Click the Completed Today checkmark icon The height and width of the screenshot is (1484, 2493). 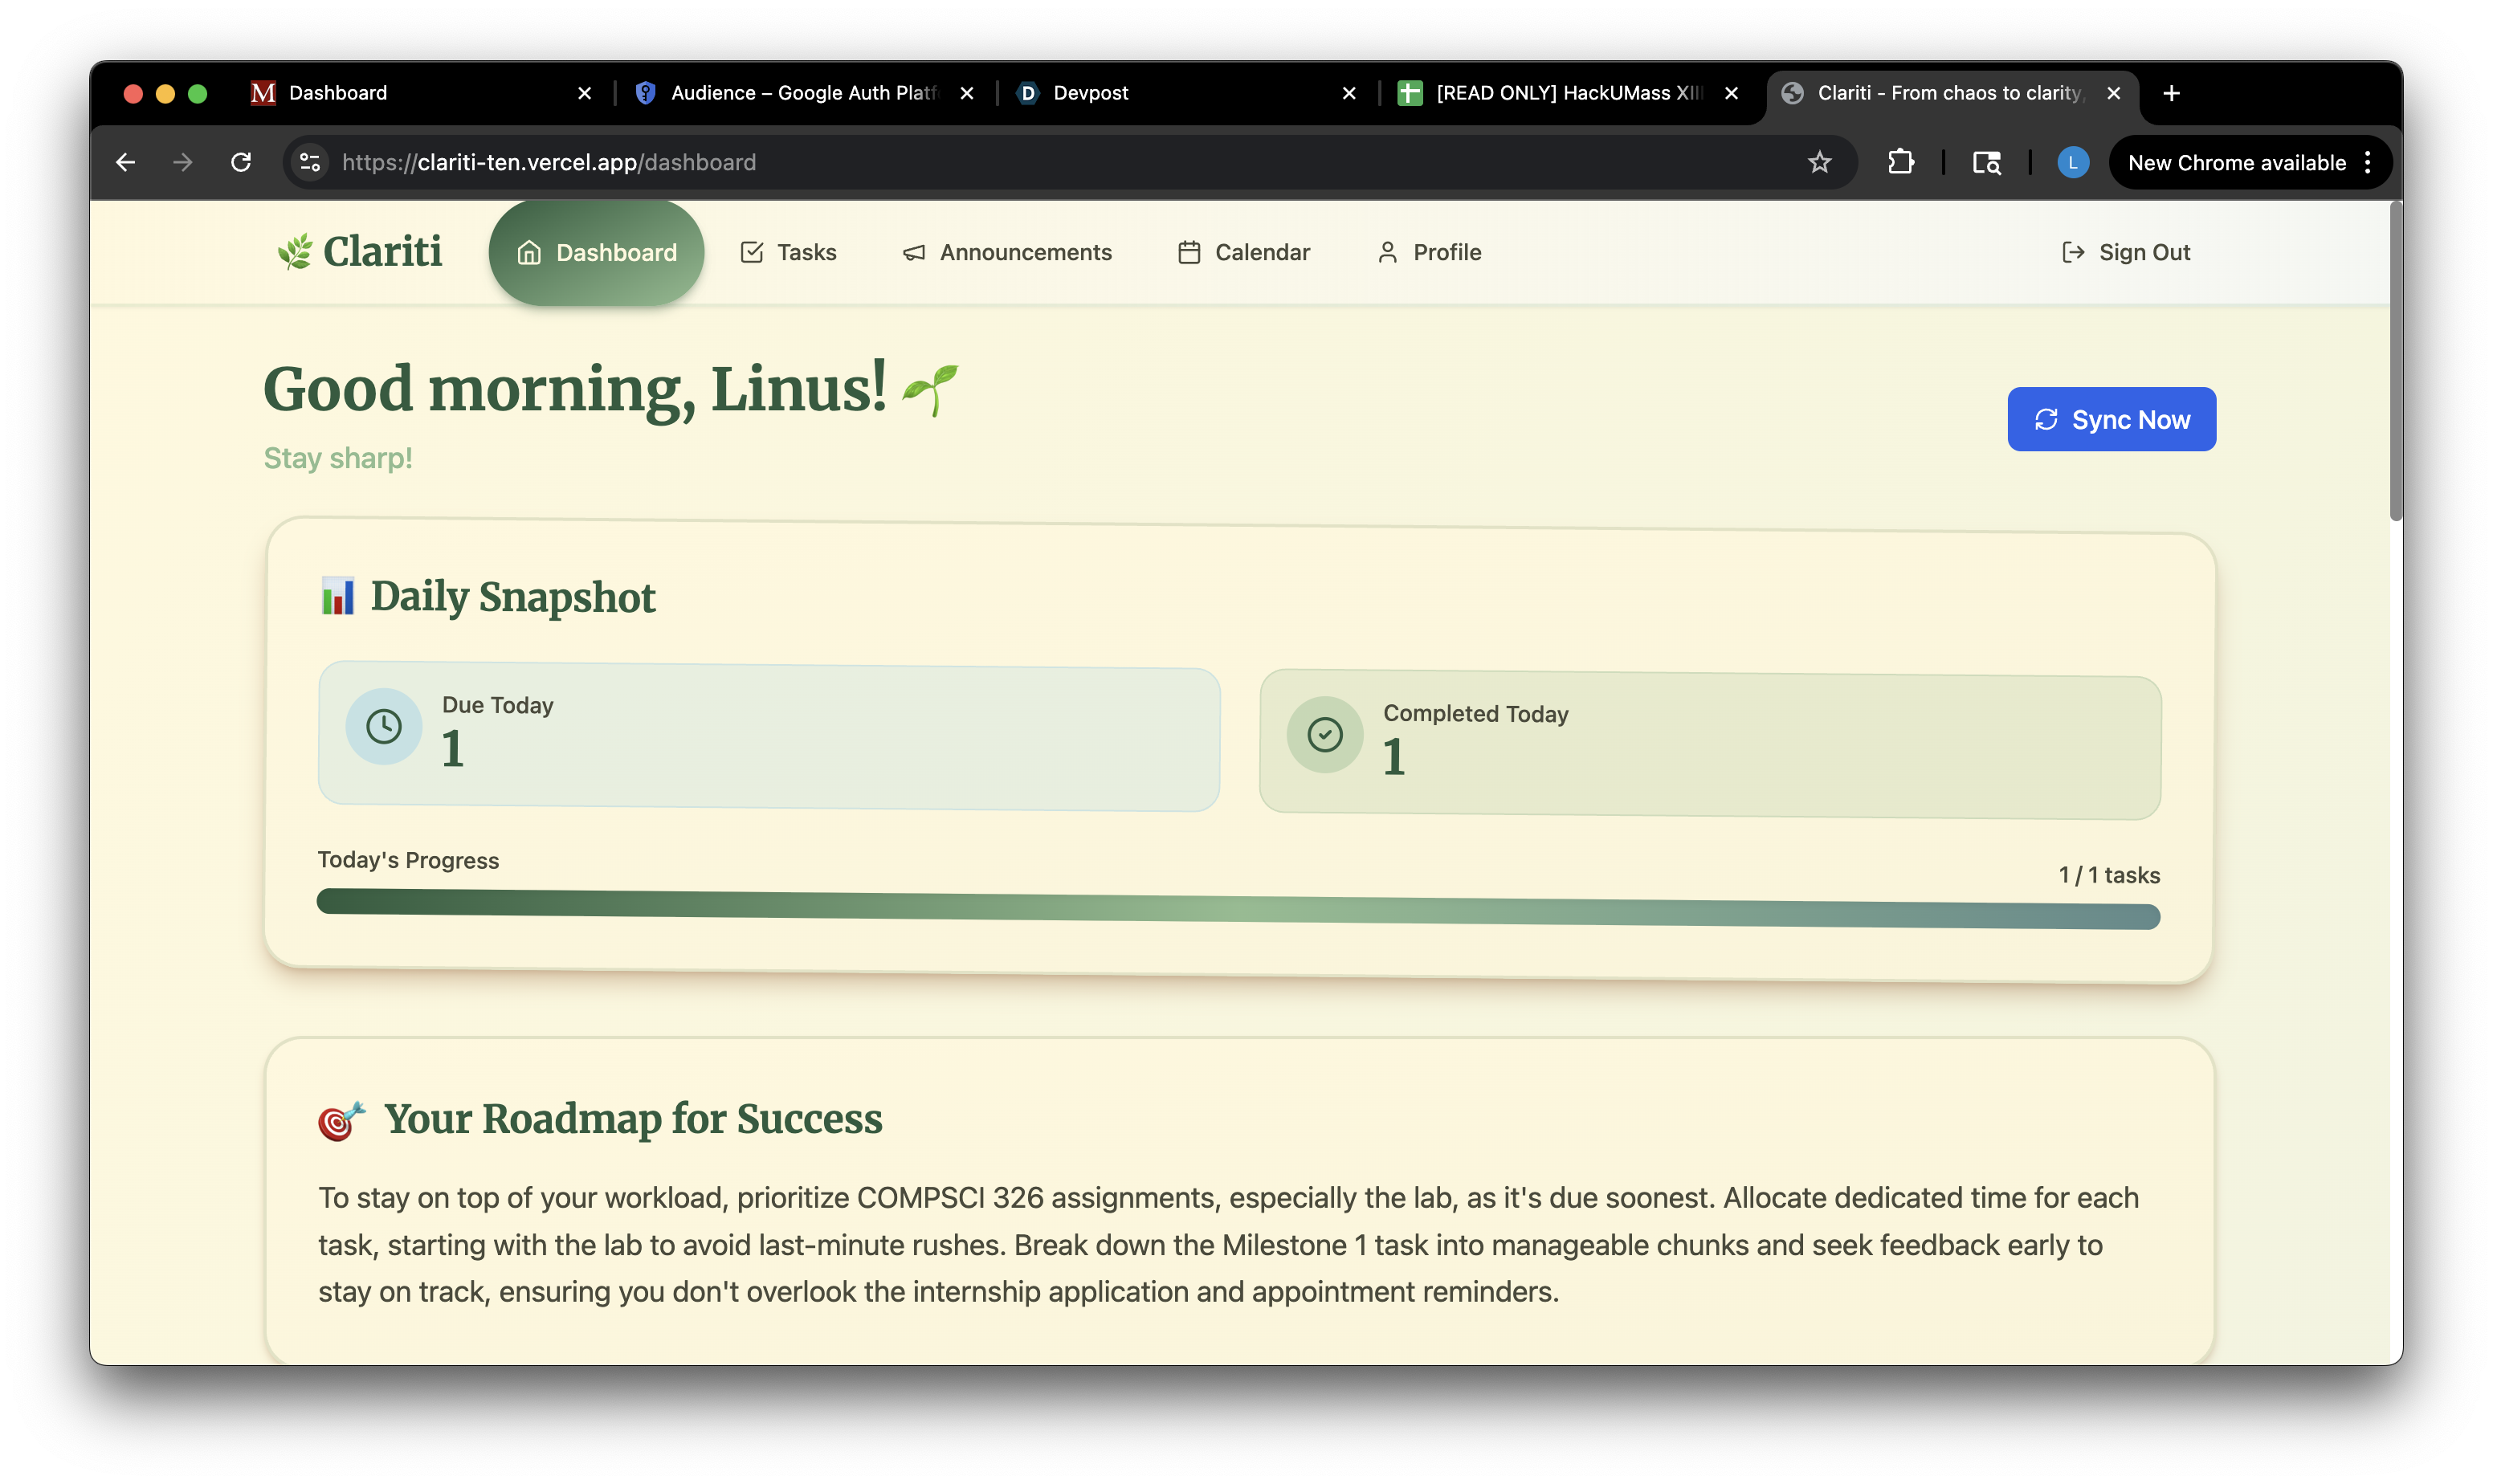(1325, 735)
